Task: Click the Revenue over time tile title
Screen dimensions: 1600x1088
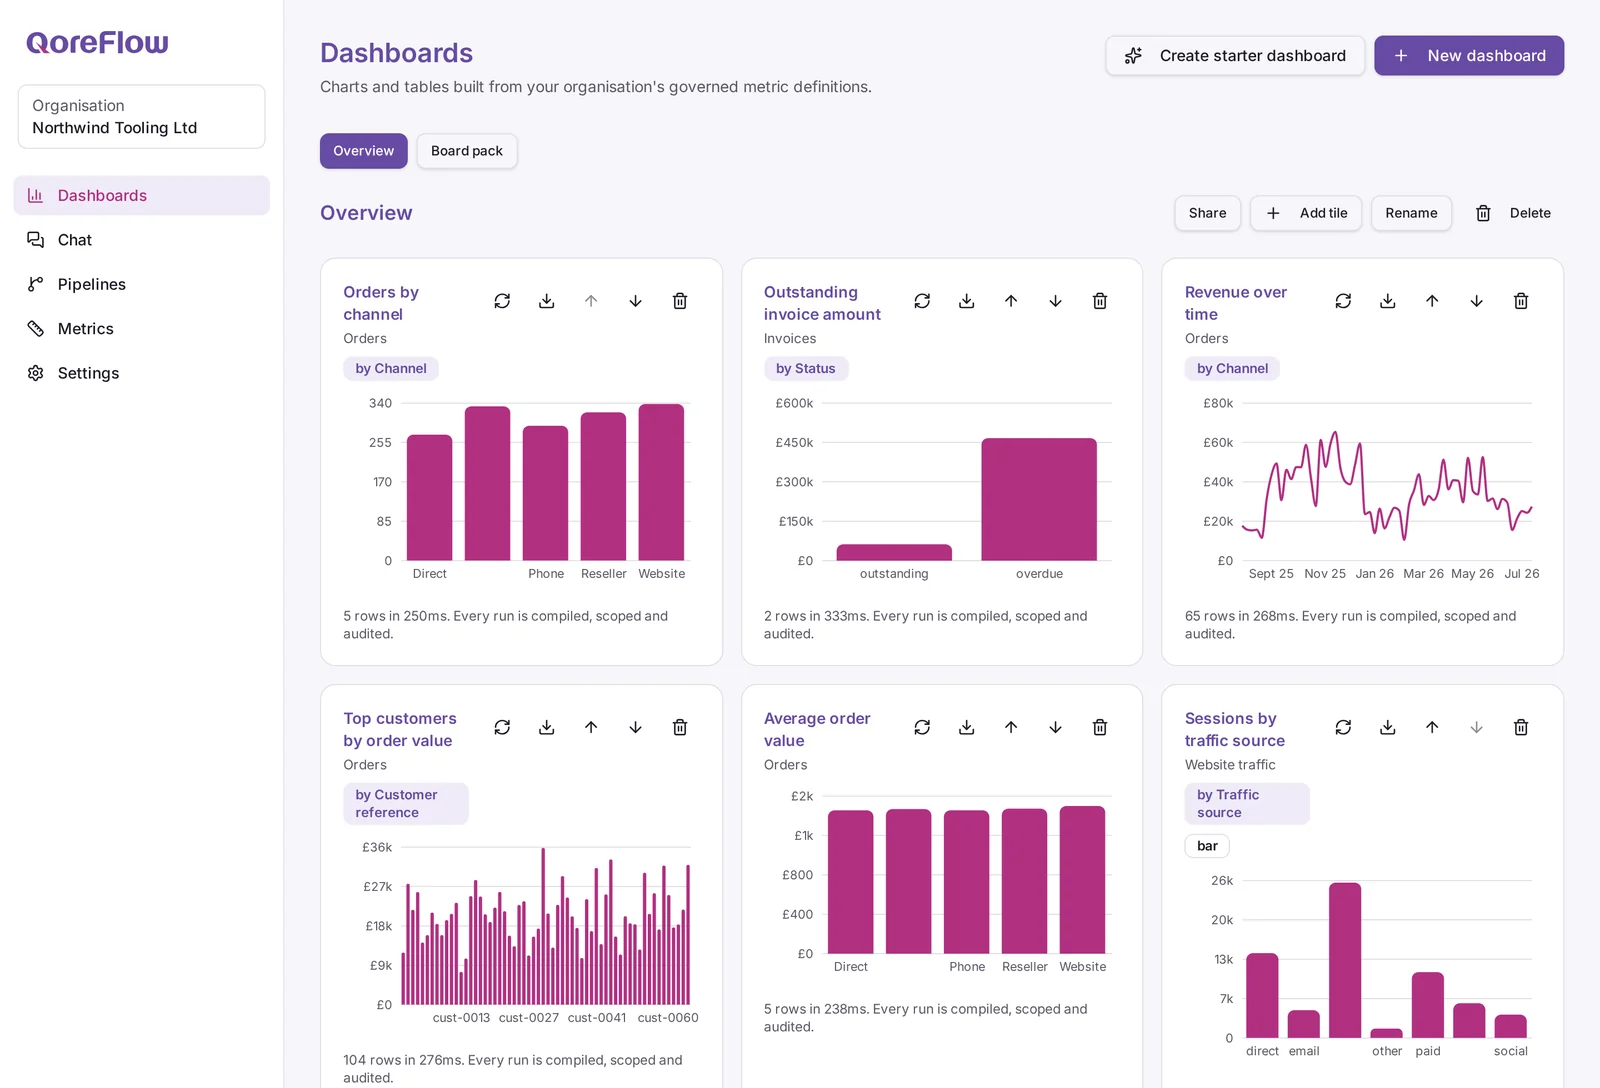Action: tap(1236, 303)
